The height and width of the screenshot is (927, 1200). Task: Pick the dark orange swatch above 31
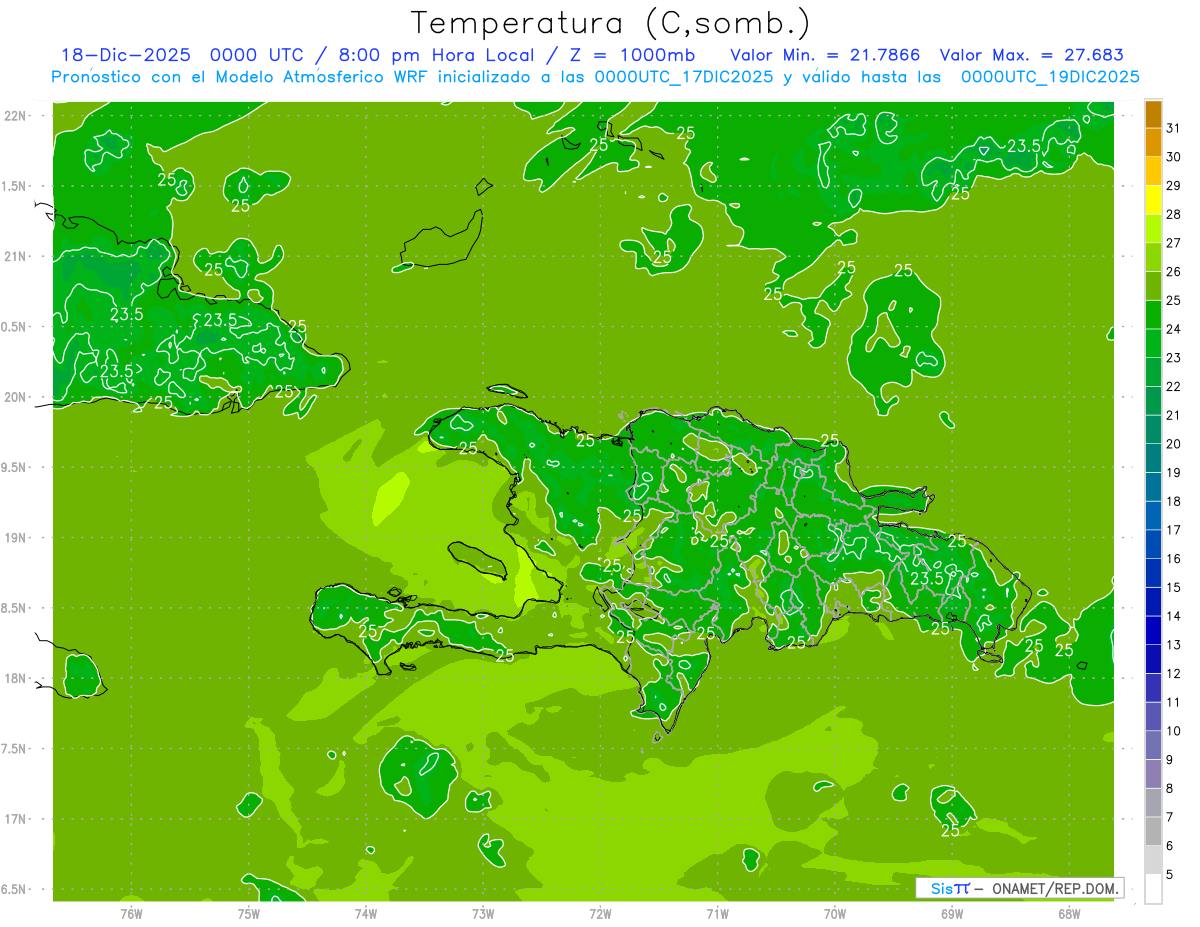[x=1153, y=114]
